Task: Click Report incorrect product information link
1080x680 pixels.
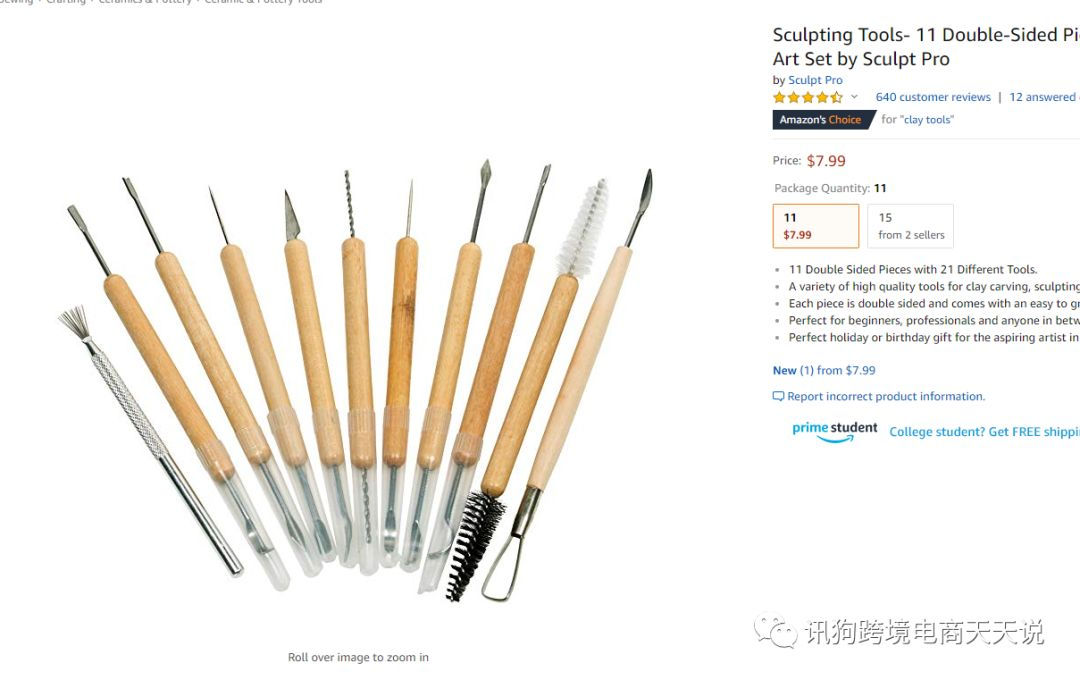Action: 886,397
